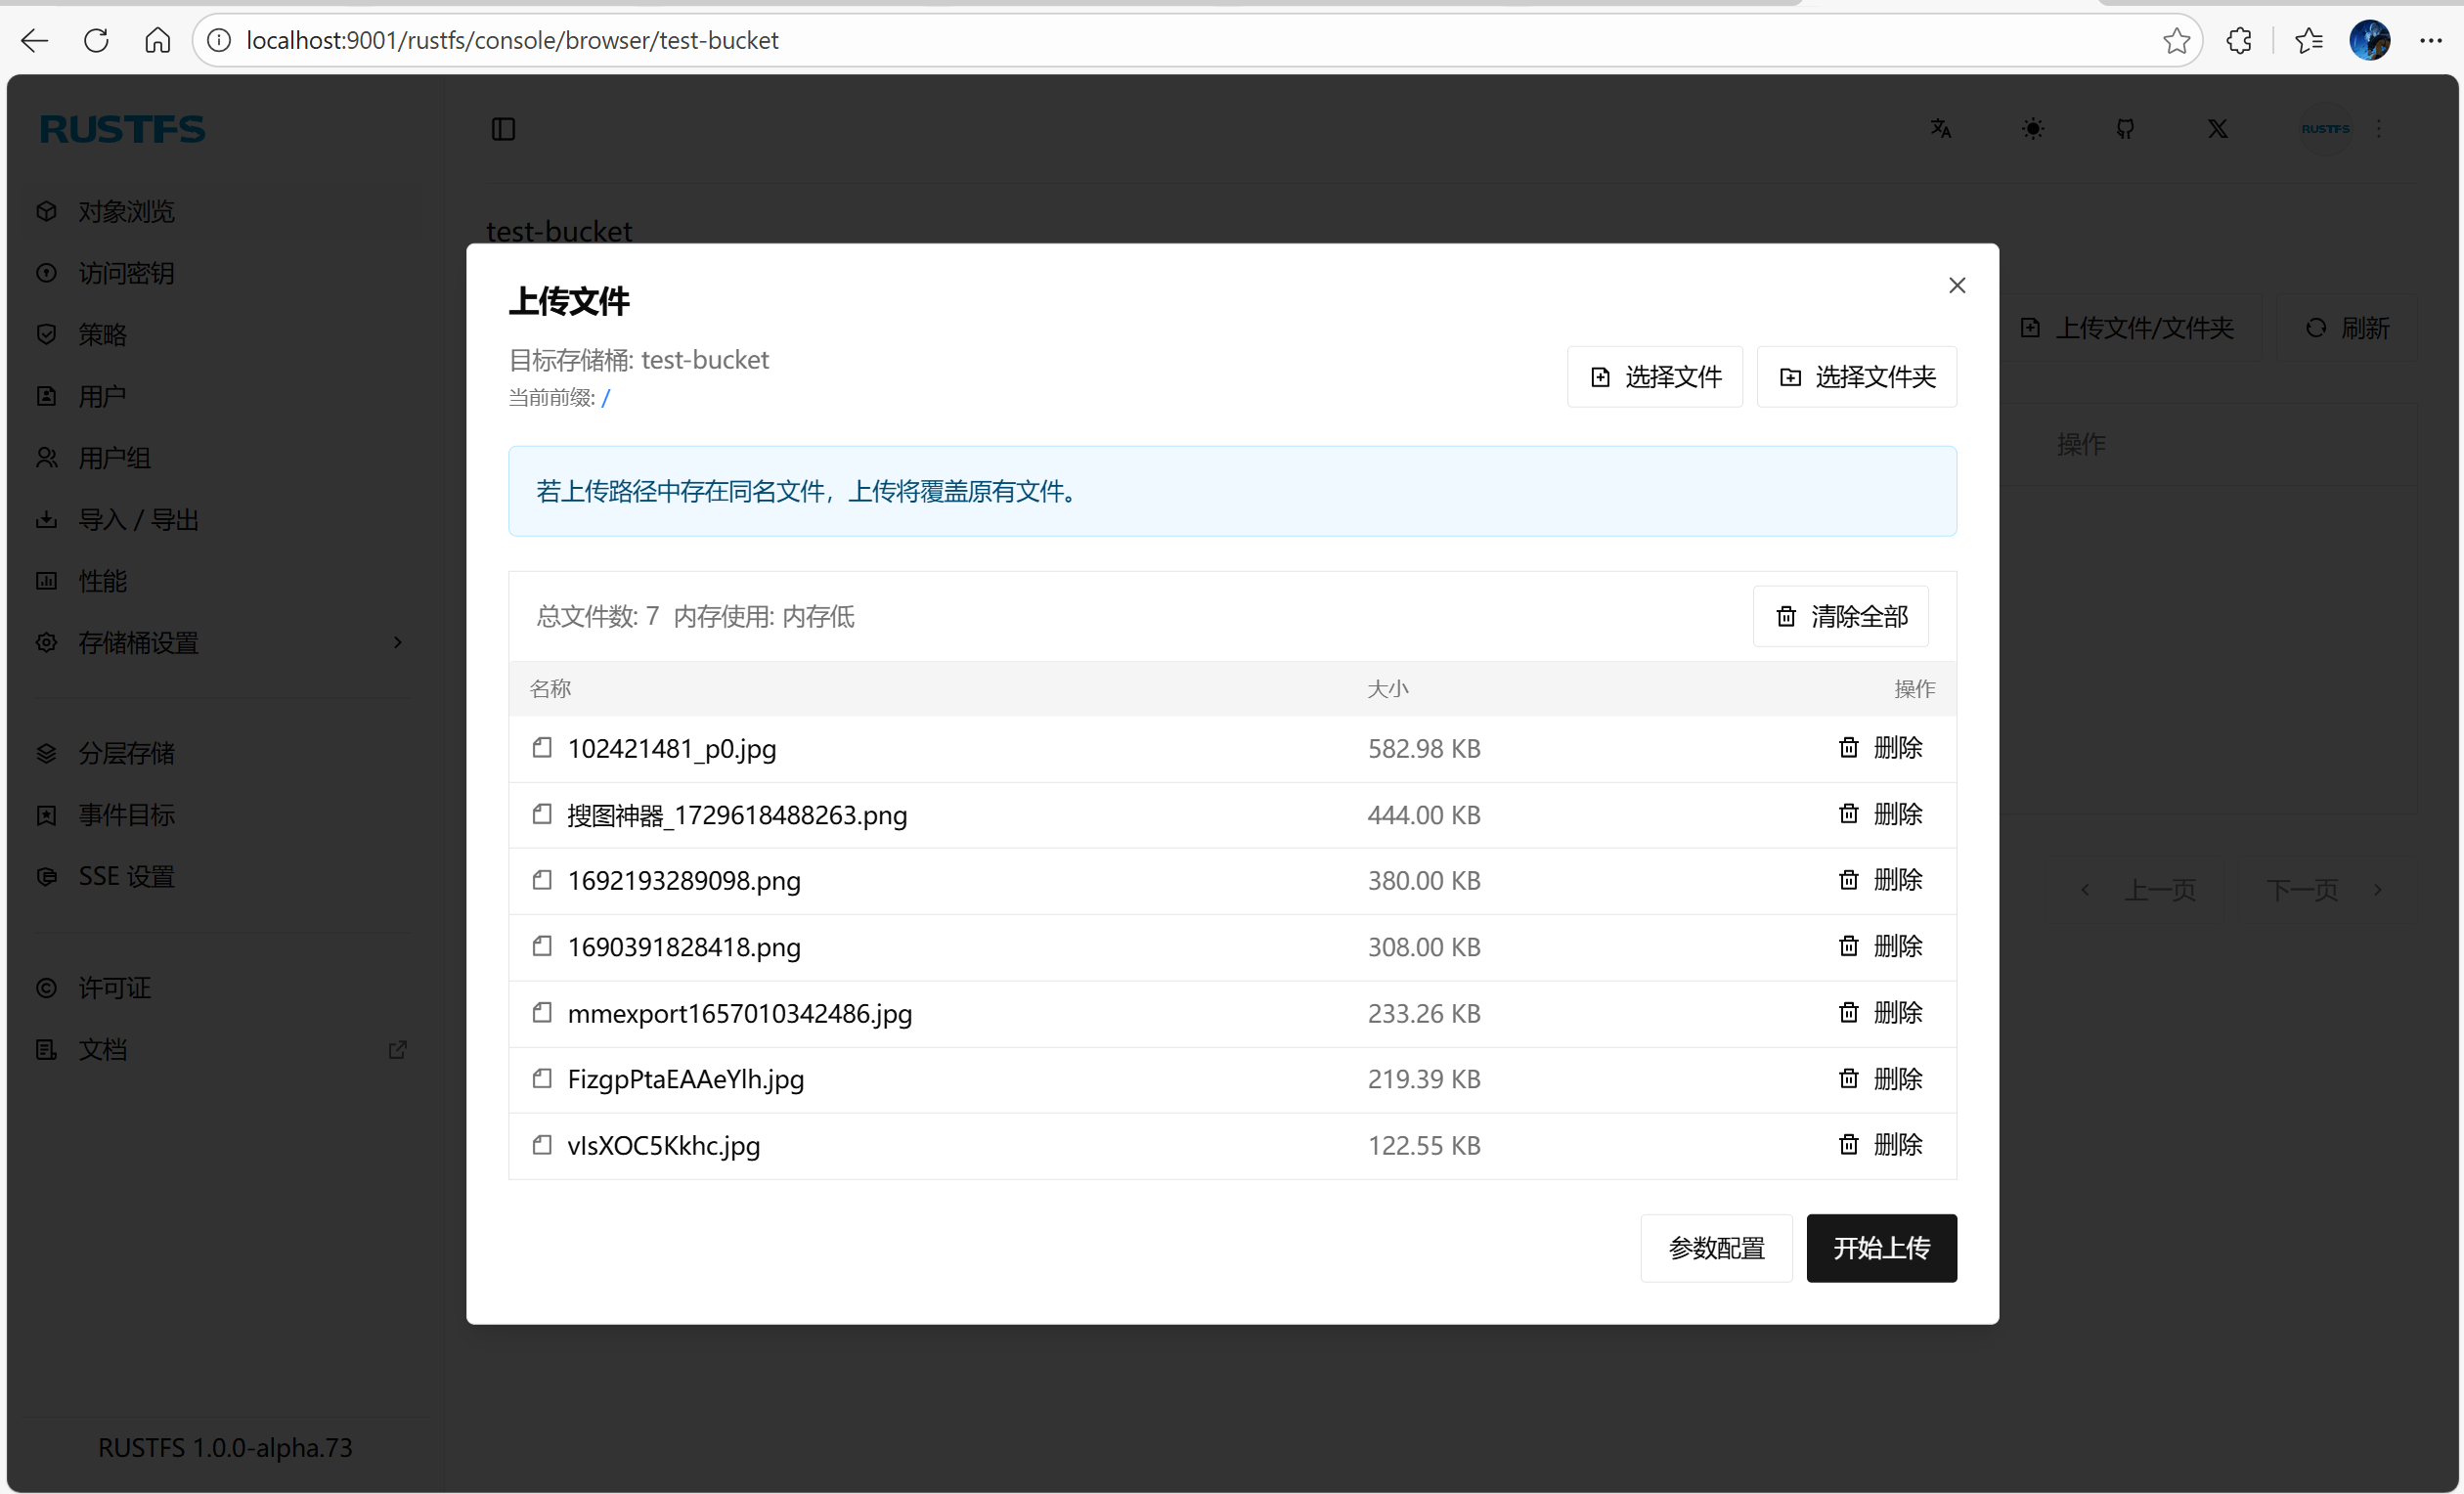Image resolution: width=2464 pixels, height=1494 pixels.
Task: Click the RUSTFS user avatar
Action: 2325,129
